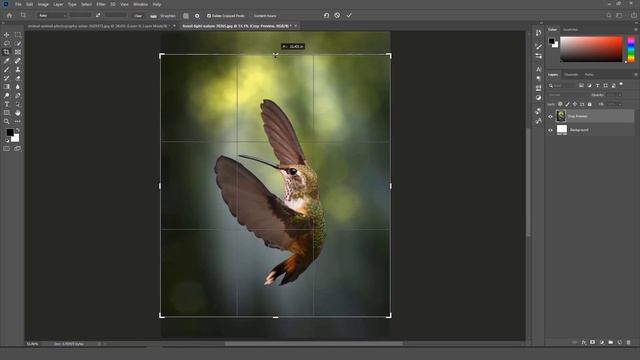
Task: Commit the crop with the checkmark
Action: tap(349, 16)
